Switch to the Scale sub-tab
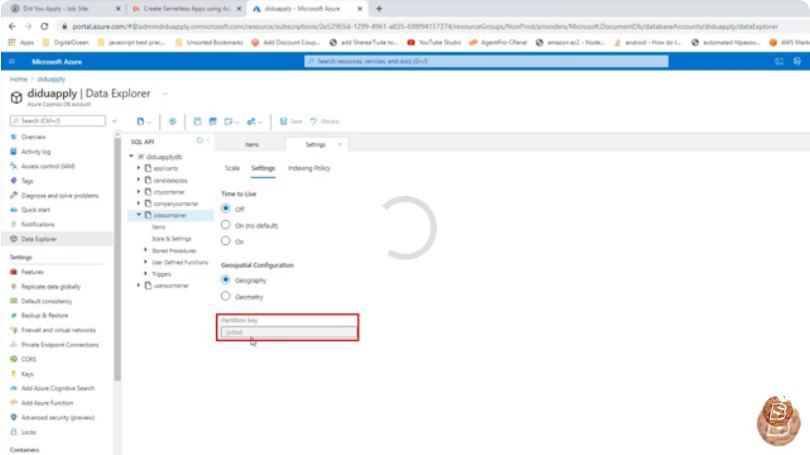 [232, 168]
